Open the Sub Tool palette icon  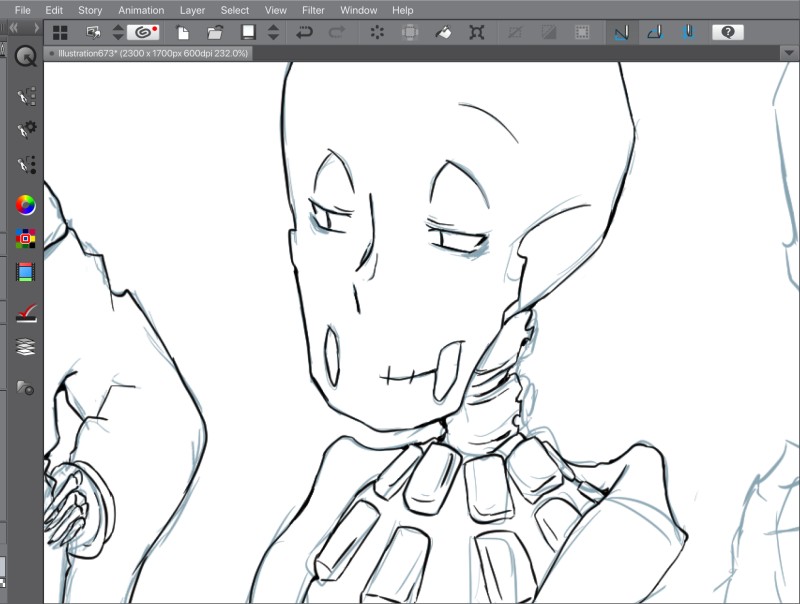[26, 96]
